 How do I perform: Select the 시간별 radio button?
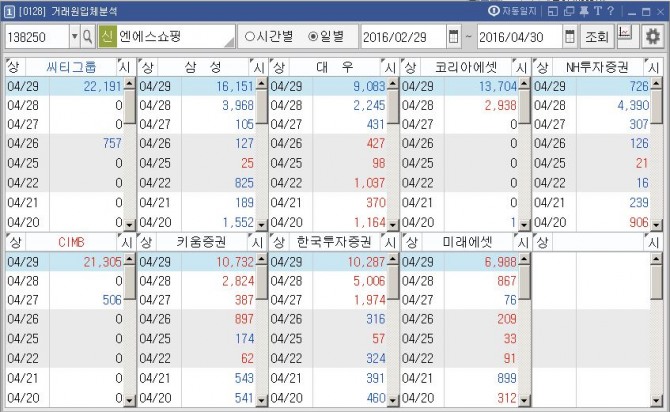(269, 37)
